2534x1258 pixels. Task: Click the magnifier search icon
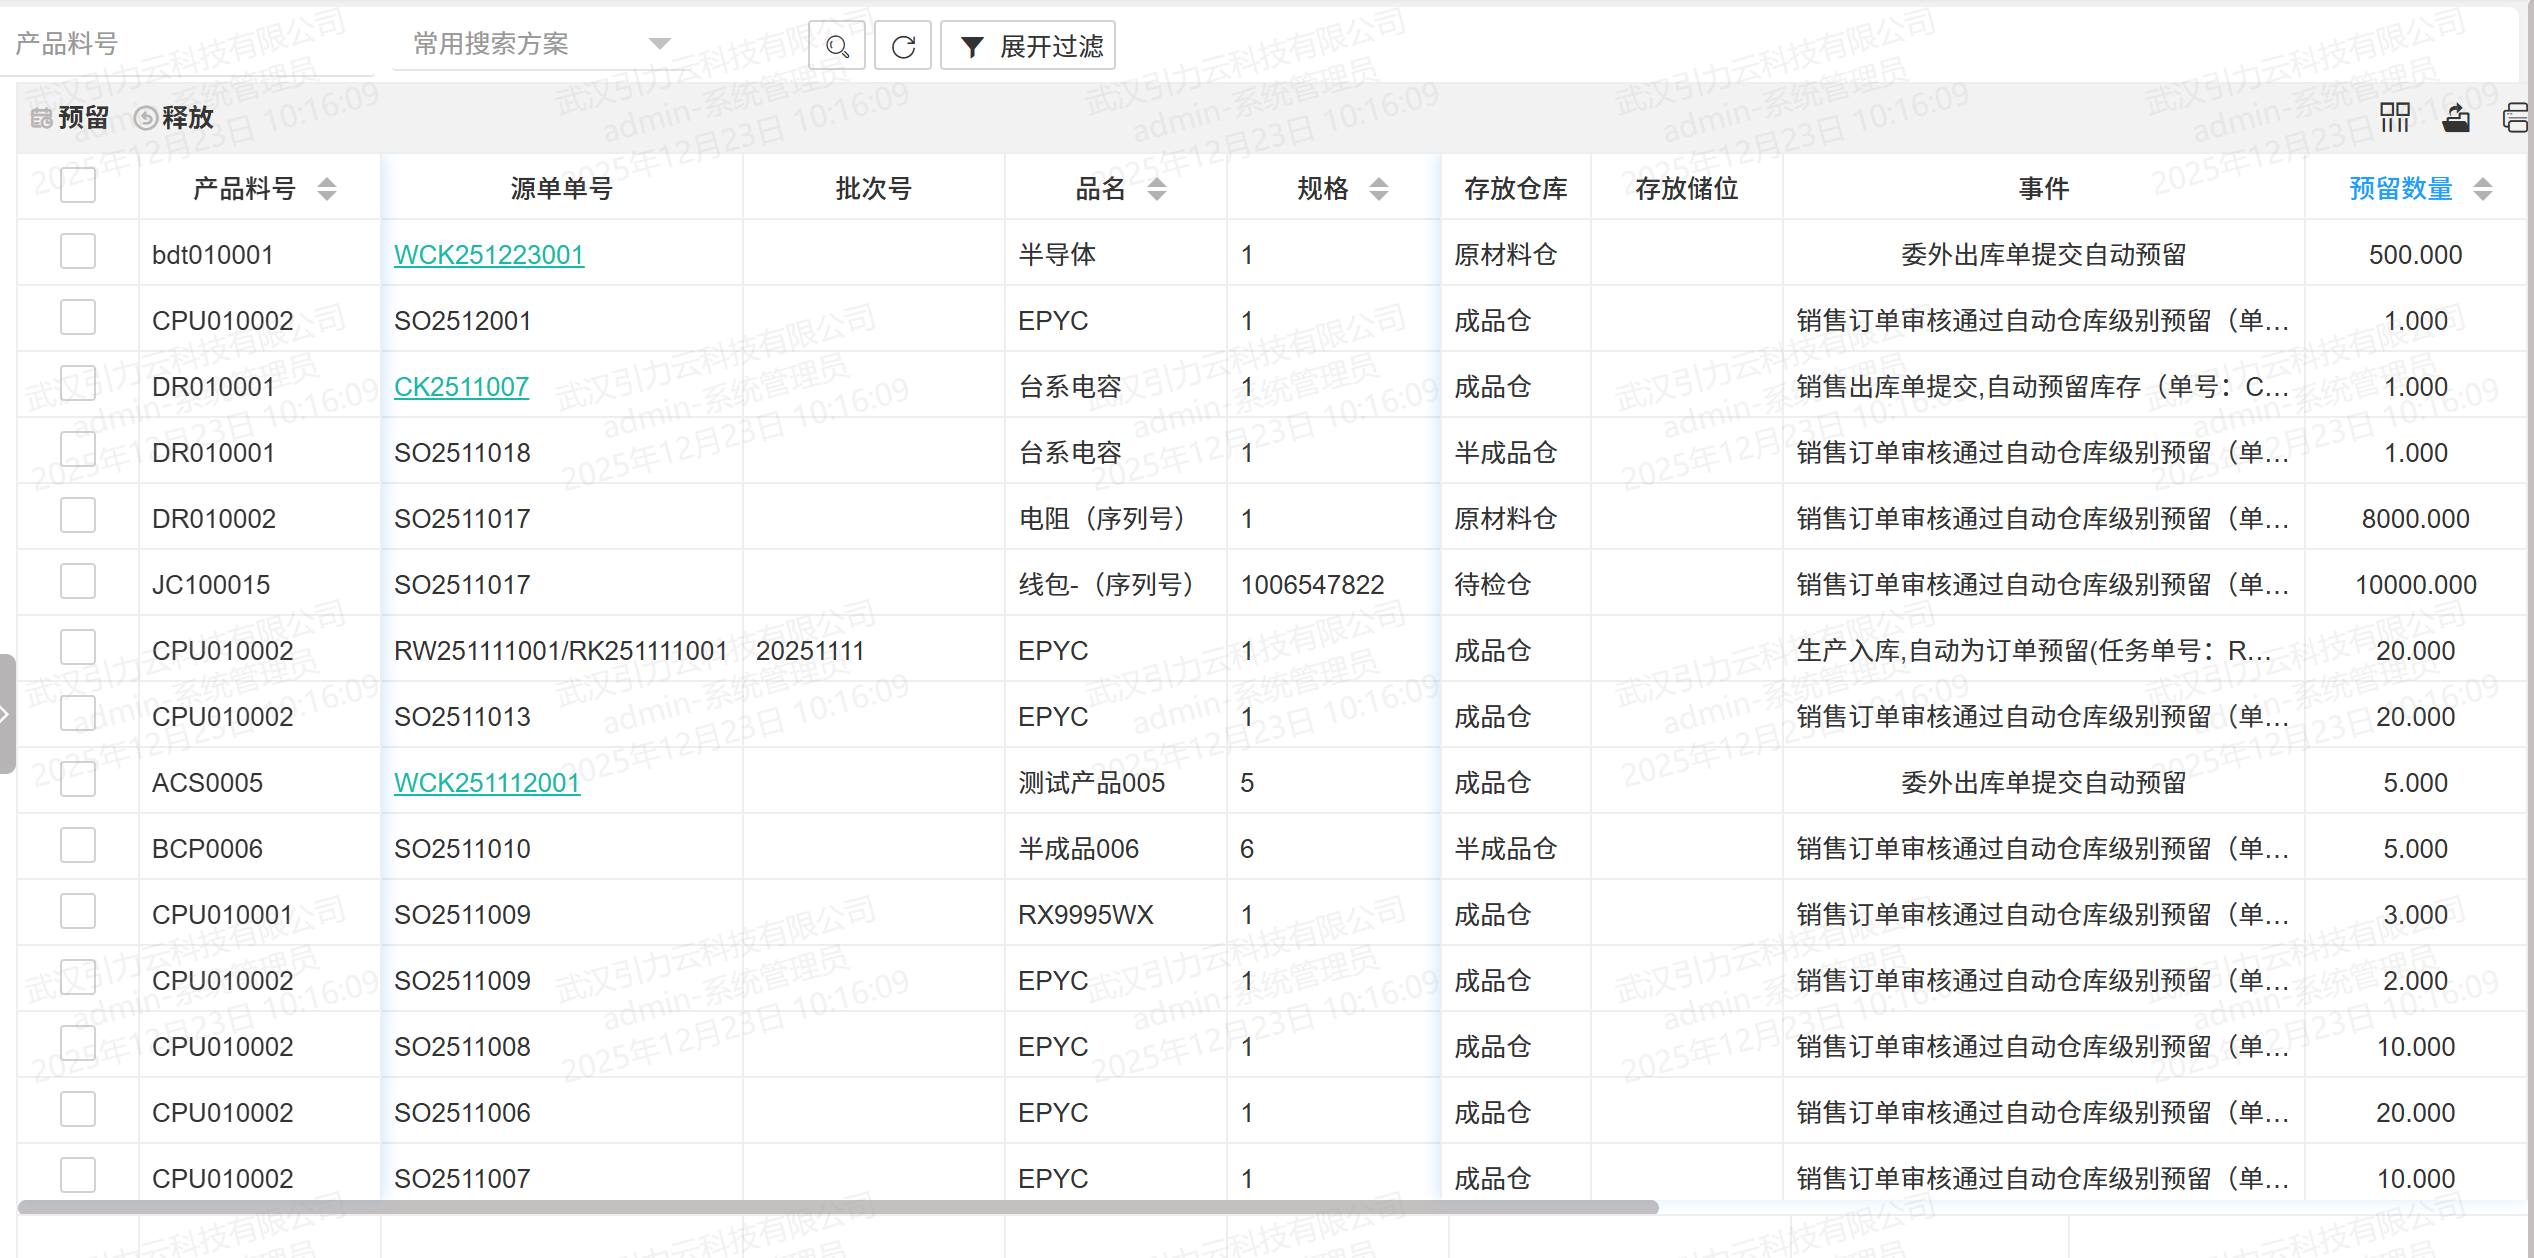pyautogui.click(x=837, y=46)
